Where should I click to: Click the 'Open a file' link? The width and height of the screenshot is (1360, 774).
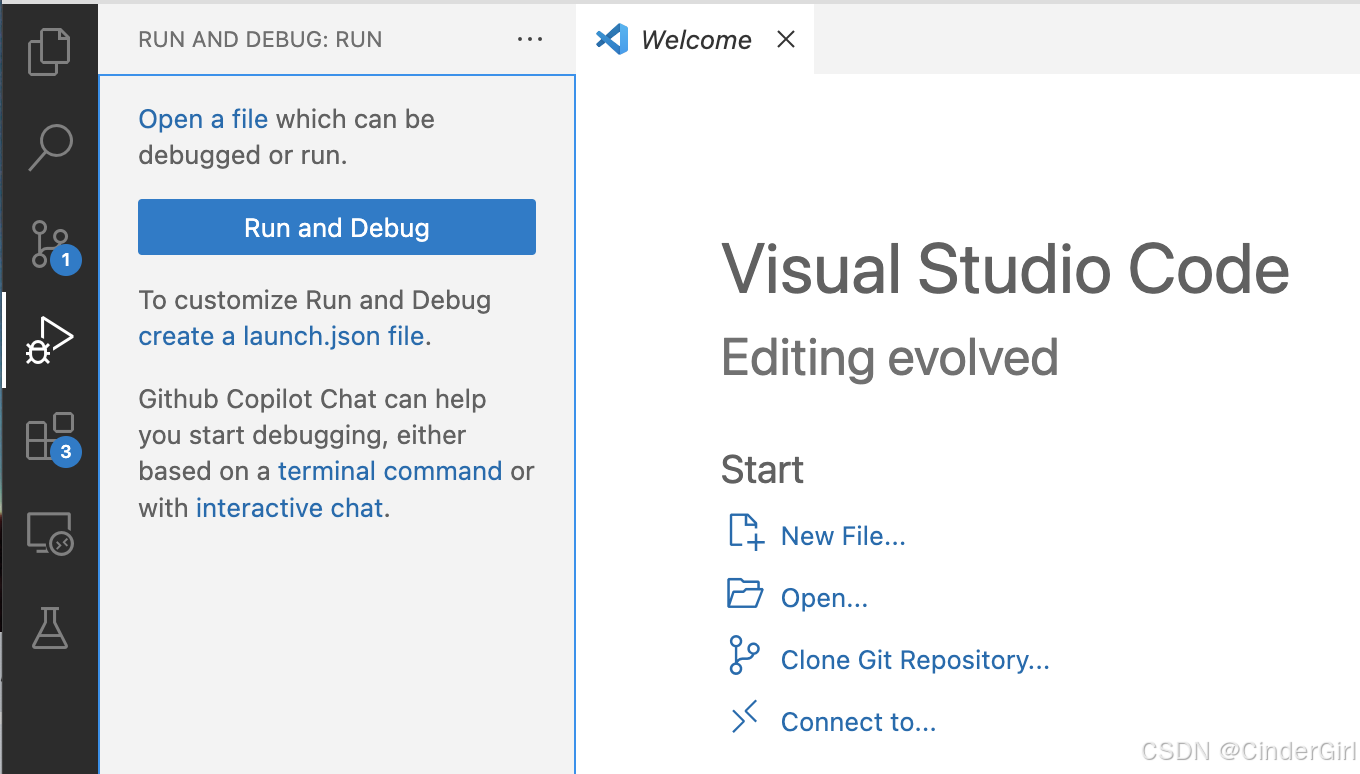click(203, 119)
